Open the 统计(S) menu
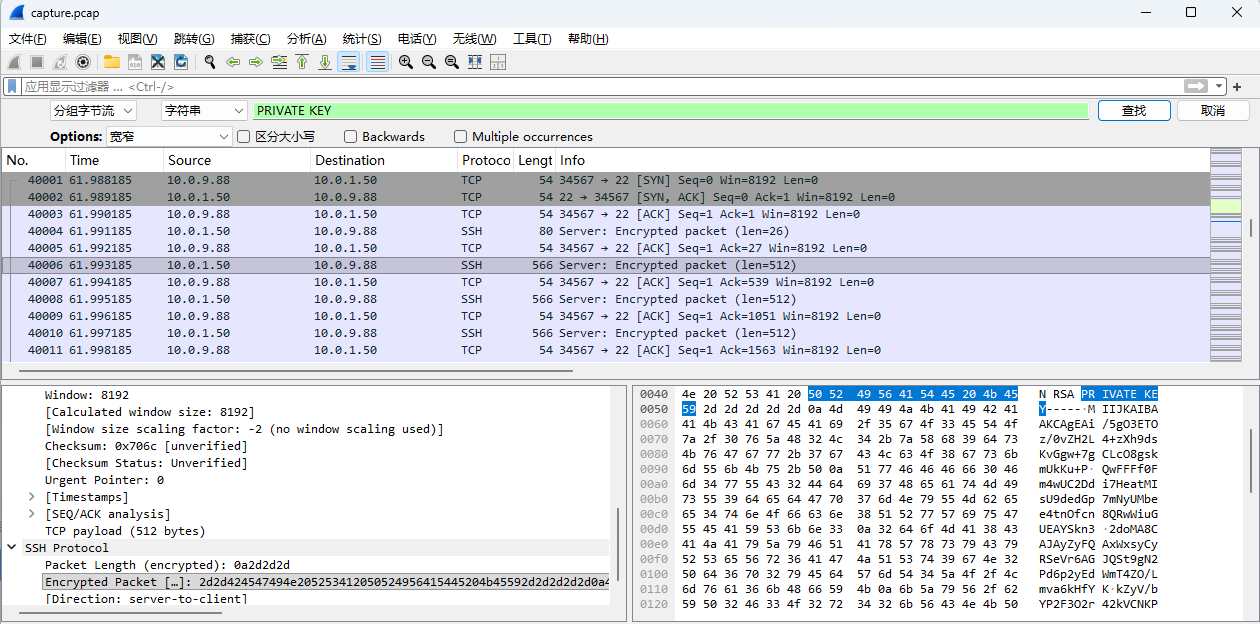Viewport: 1260px width, 624px height. 361,39
